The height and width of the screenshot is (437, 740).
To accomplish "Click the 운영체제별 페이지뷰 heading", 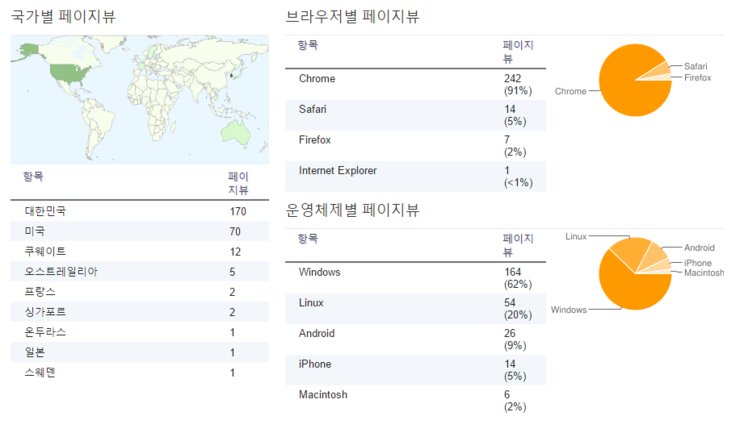I will [x=352, y=210].
